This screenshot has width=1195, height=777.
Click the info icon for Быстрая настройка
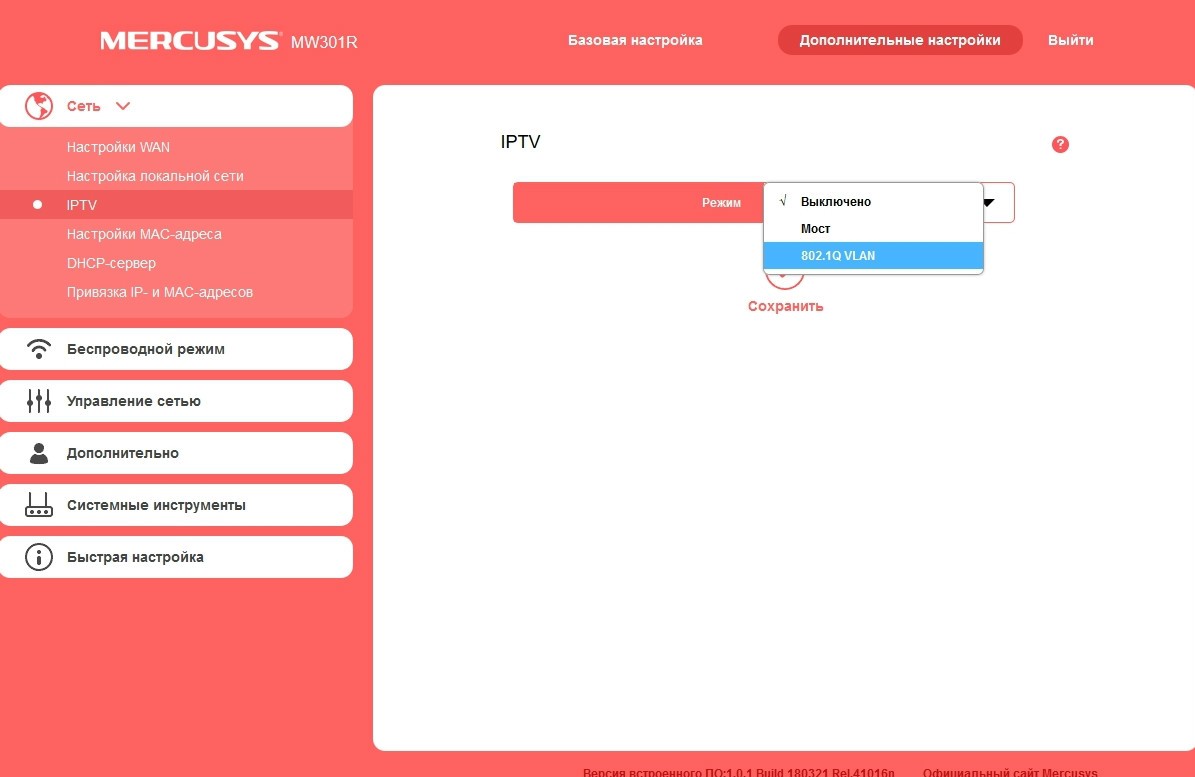coord(39,557)
